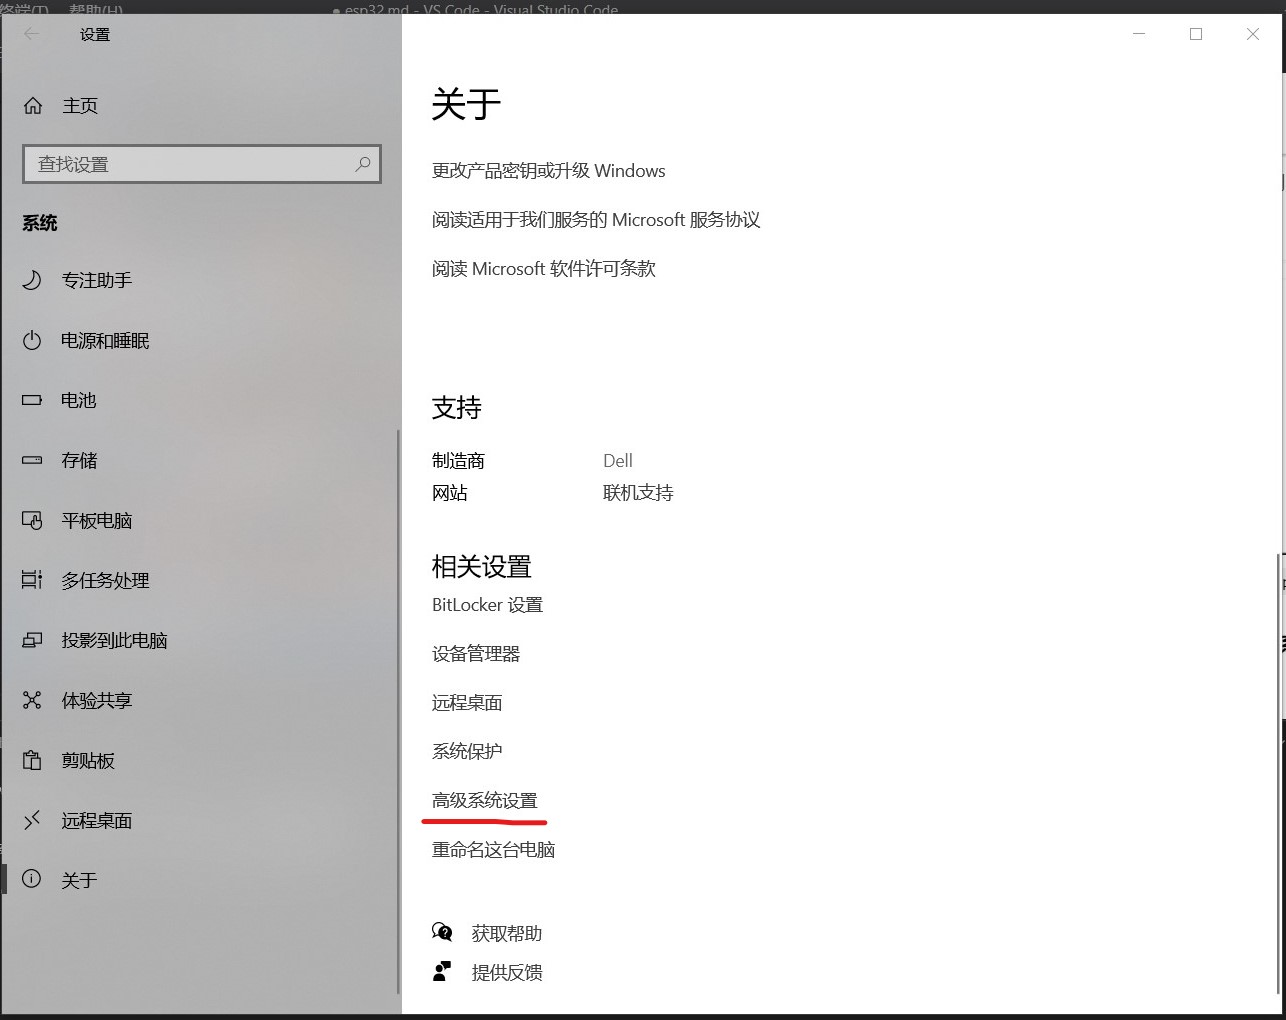This screenshot has height=1020, width=1286.
Task: Click the home icon beside 主页
Action: pyautogui.click(x=33, y=105)
